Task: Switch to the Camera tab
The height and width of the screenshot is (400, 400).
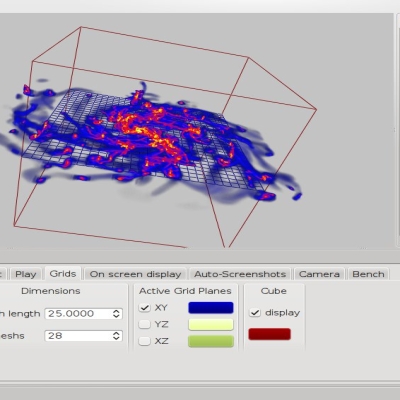Action: point(319,274)
